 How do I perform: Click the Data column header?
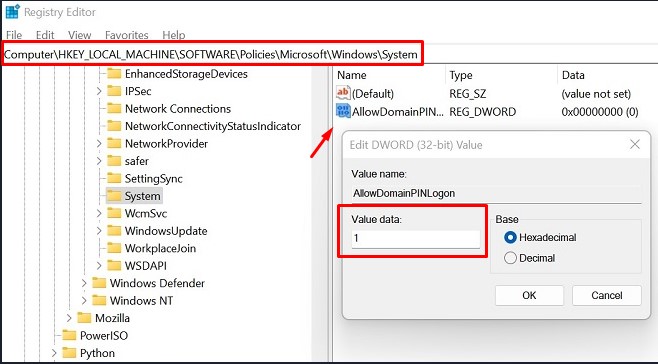(573, 75)
